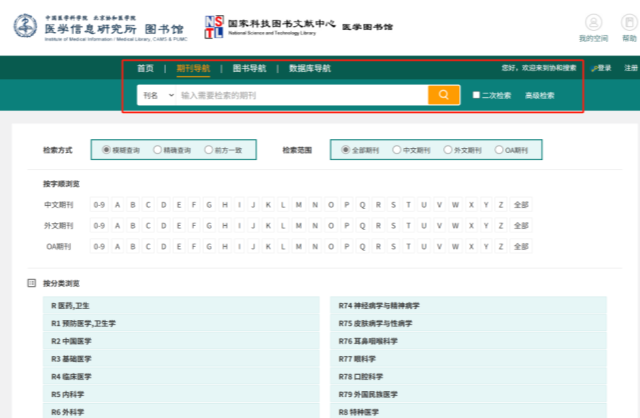Click the 高级检索 advanced search link
The width and height of the screenshot is (640, 418).
point(539,95)
